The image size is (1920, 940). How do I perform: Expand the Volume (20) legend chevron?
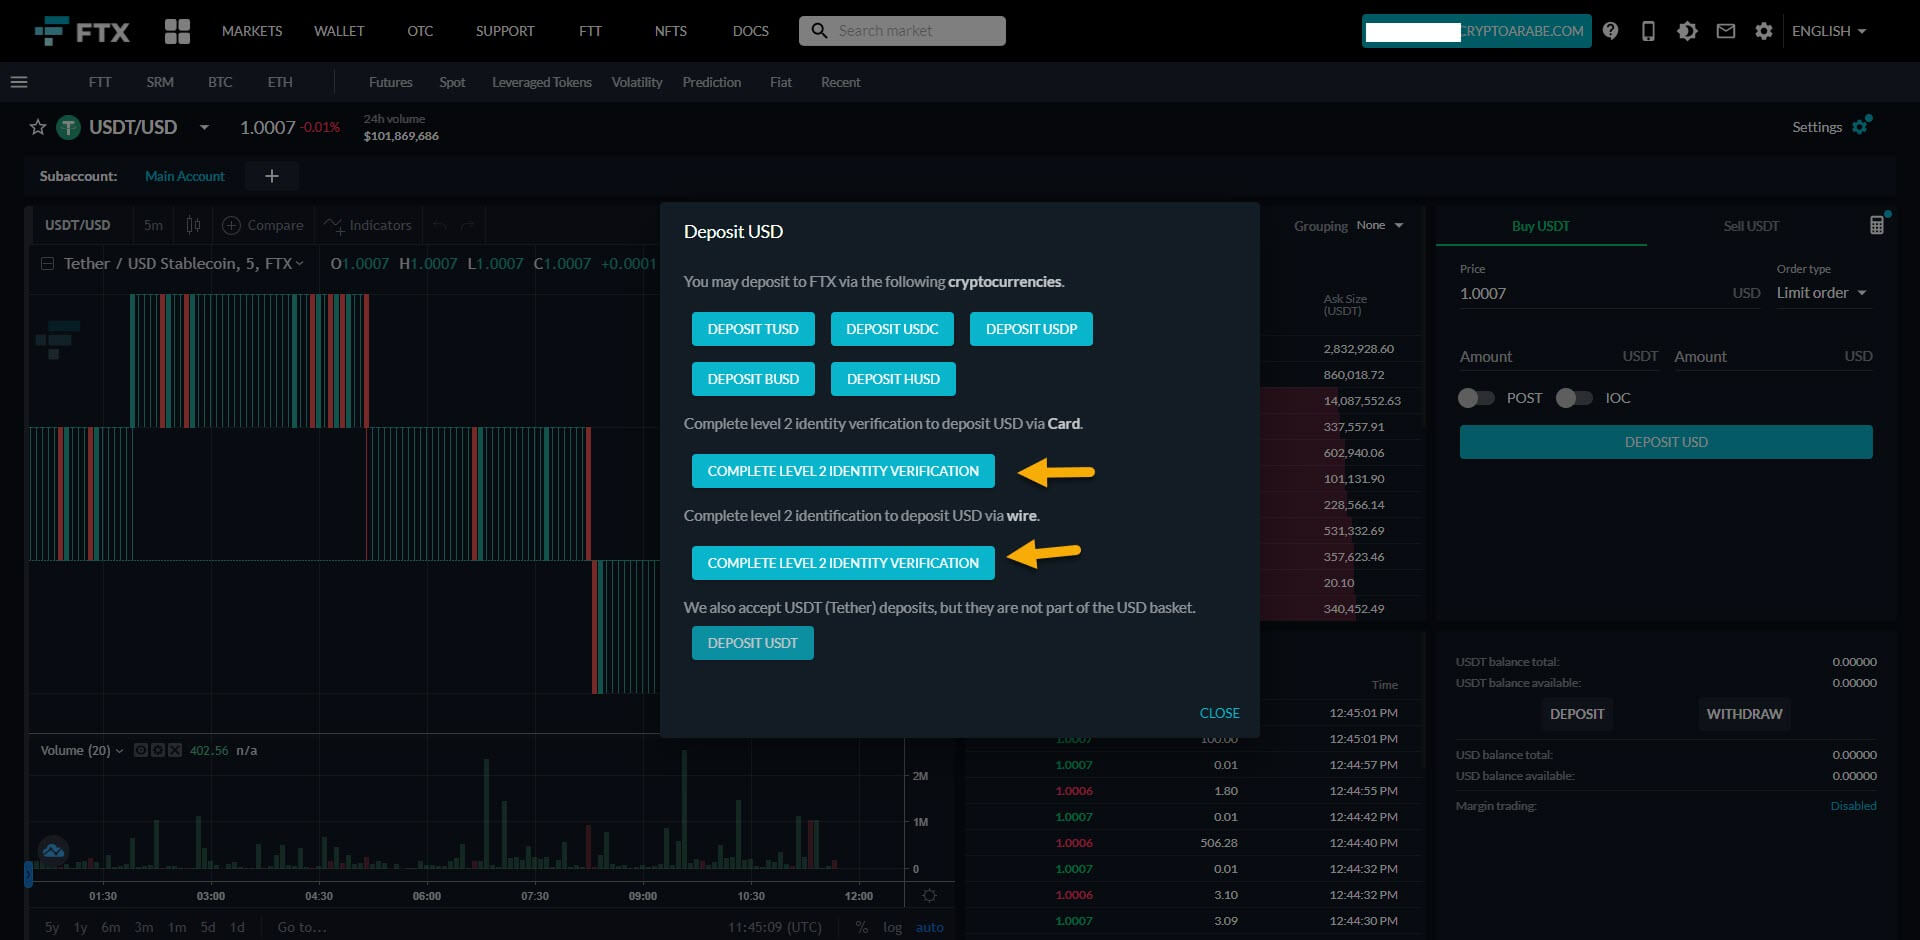pos(120,750)
